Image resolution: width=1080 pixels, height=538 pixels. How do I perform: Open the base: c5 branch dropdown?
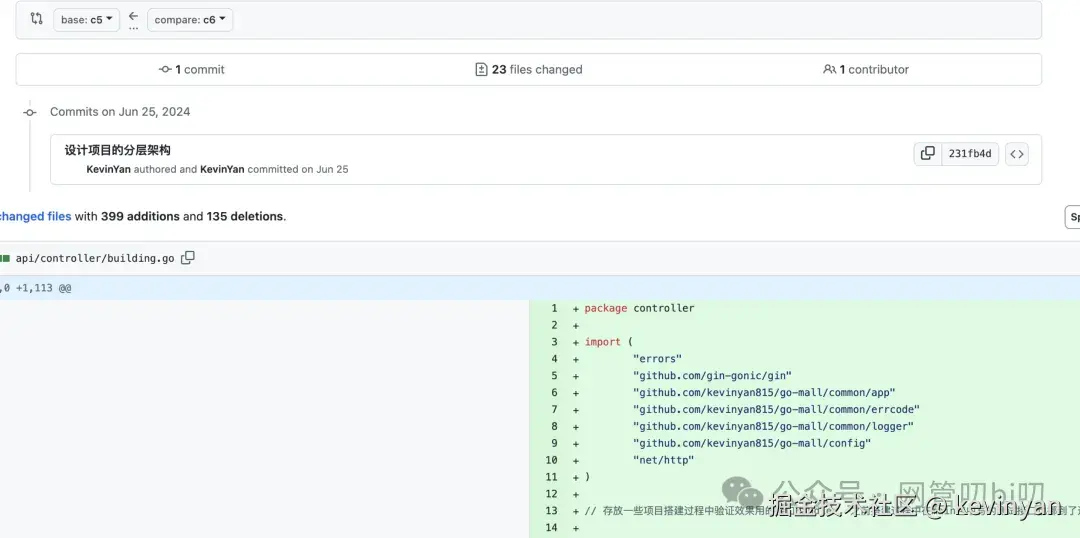point(86,20)
